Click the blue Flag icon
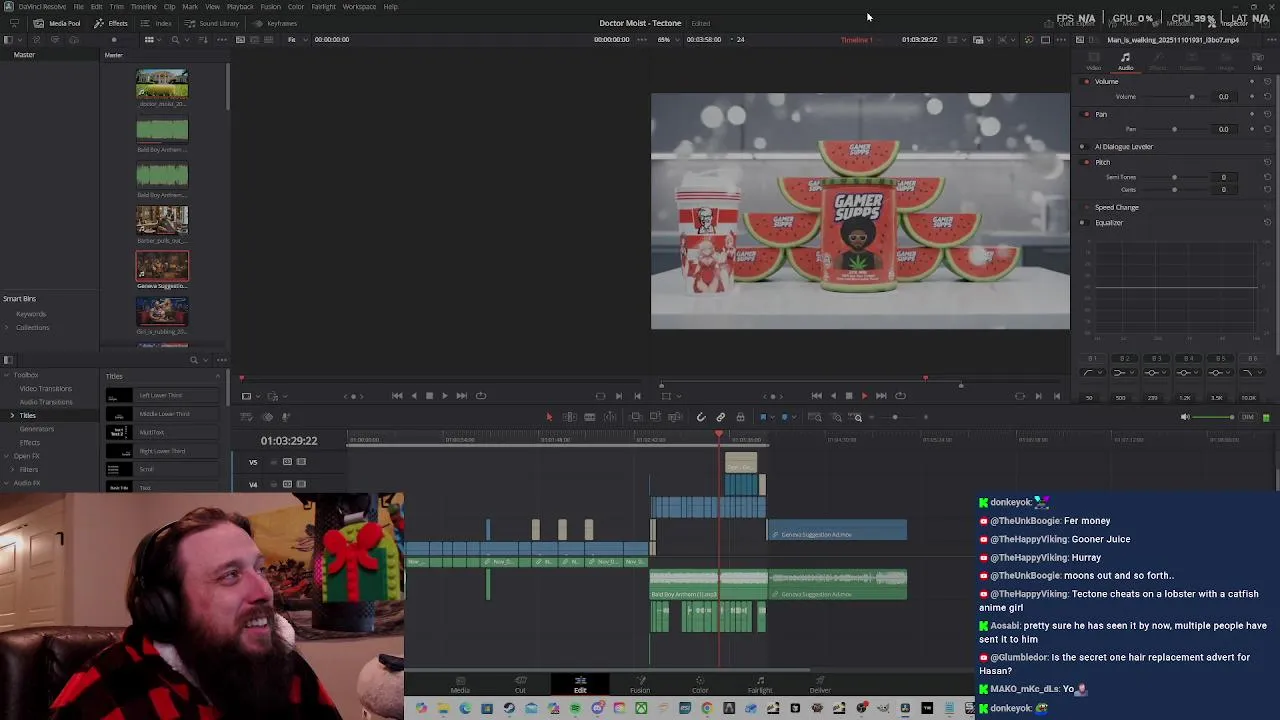Viewport: 1280px width, 720px height. [763, 417]
